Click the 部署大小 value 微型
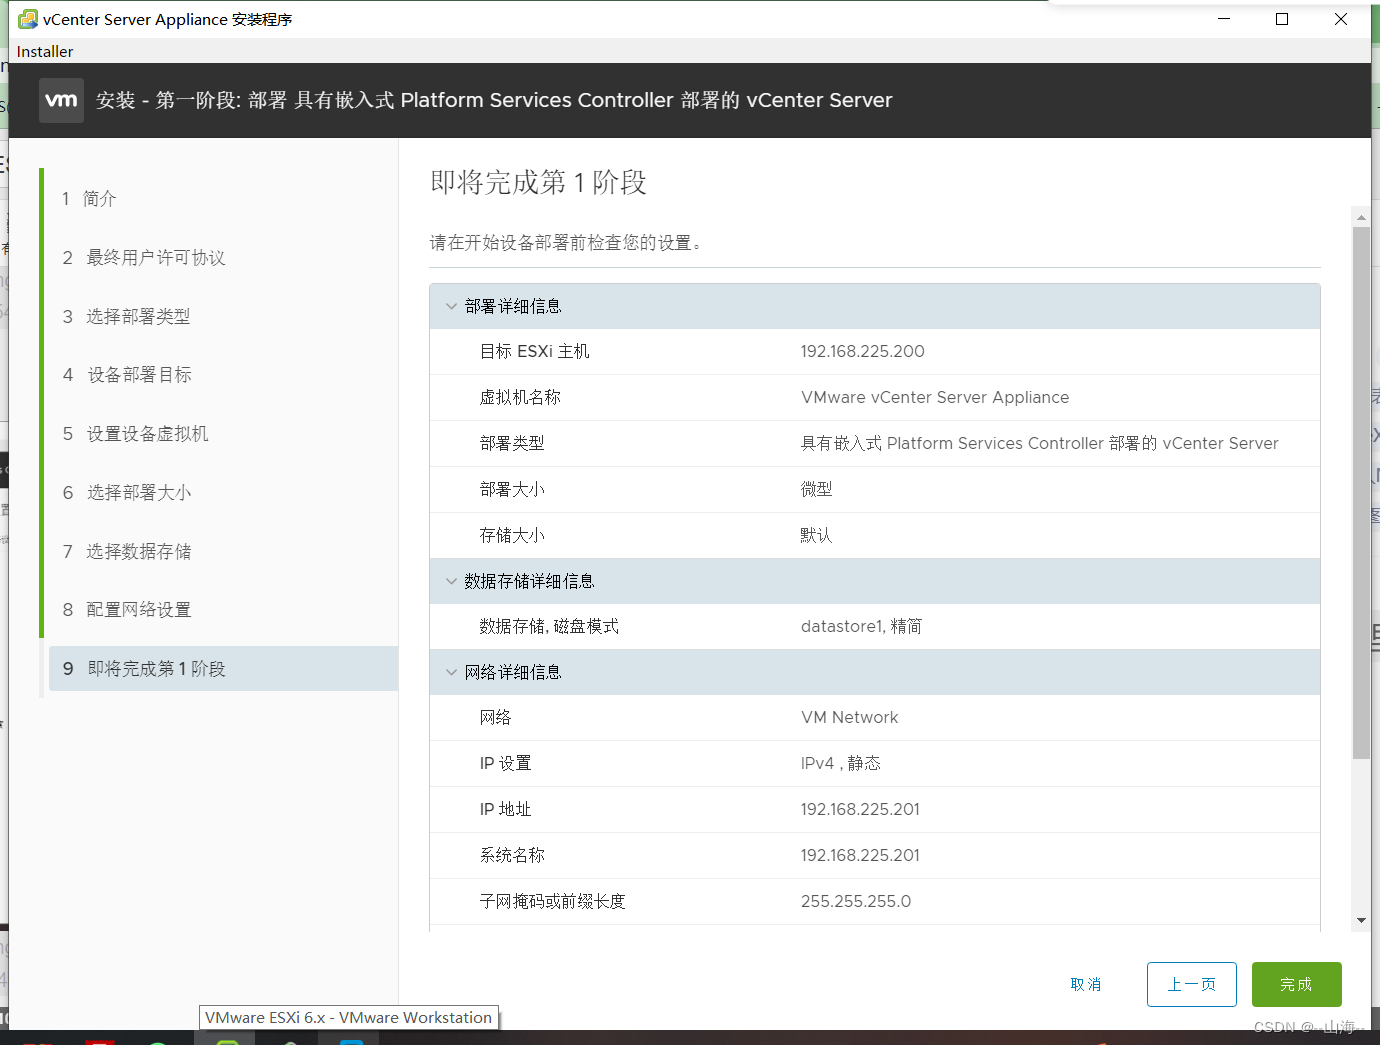The width and height of the screenshot is (1380, 1045). tap(816, 489)
